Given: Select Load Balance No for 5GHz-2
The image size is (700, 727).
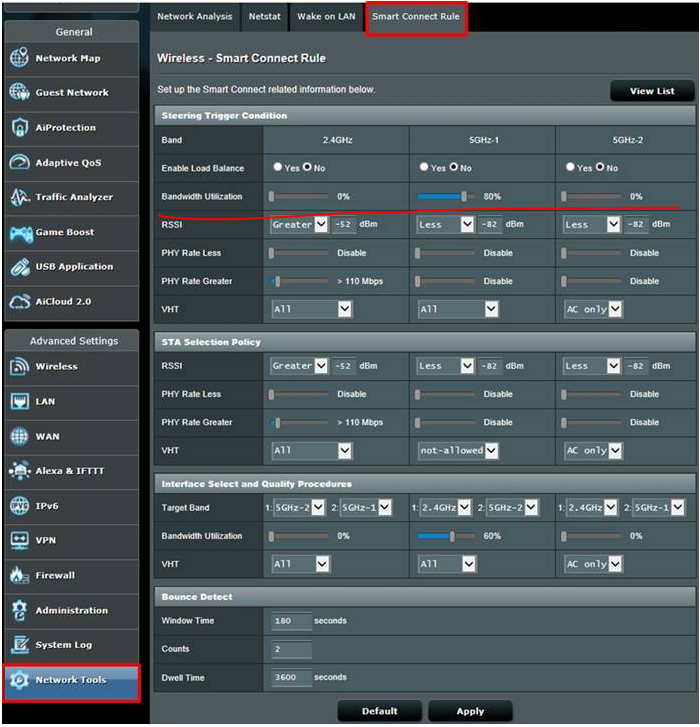Looking at the screenshot, I should [x=600, y=167].
